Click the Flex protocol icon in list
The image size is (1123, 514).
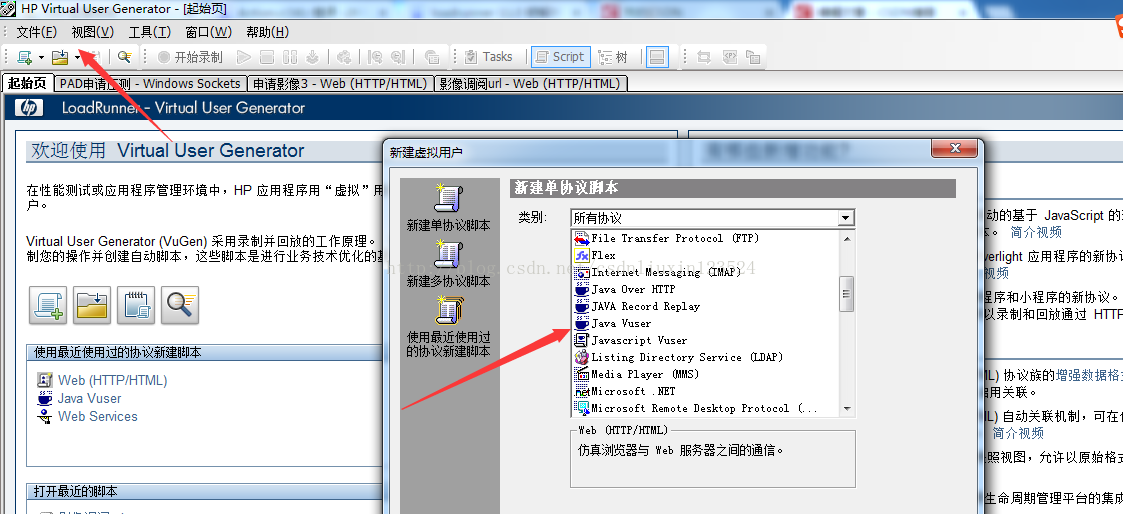coord(581,255)
